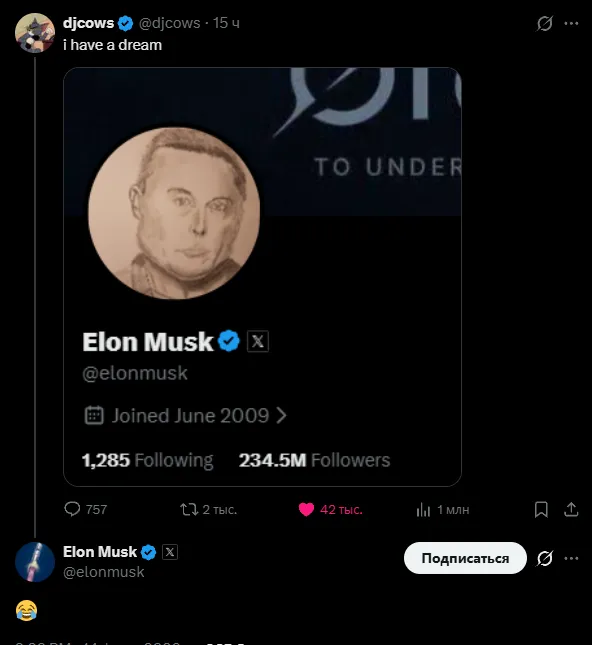Open more options on djcows tweet
This screenshot has width=592, height=645.
(x=571, y=23)
